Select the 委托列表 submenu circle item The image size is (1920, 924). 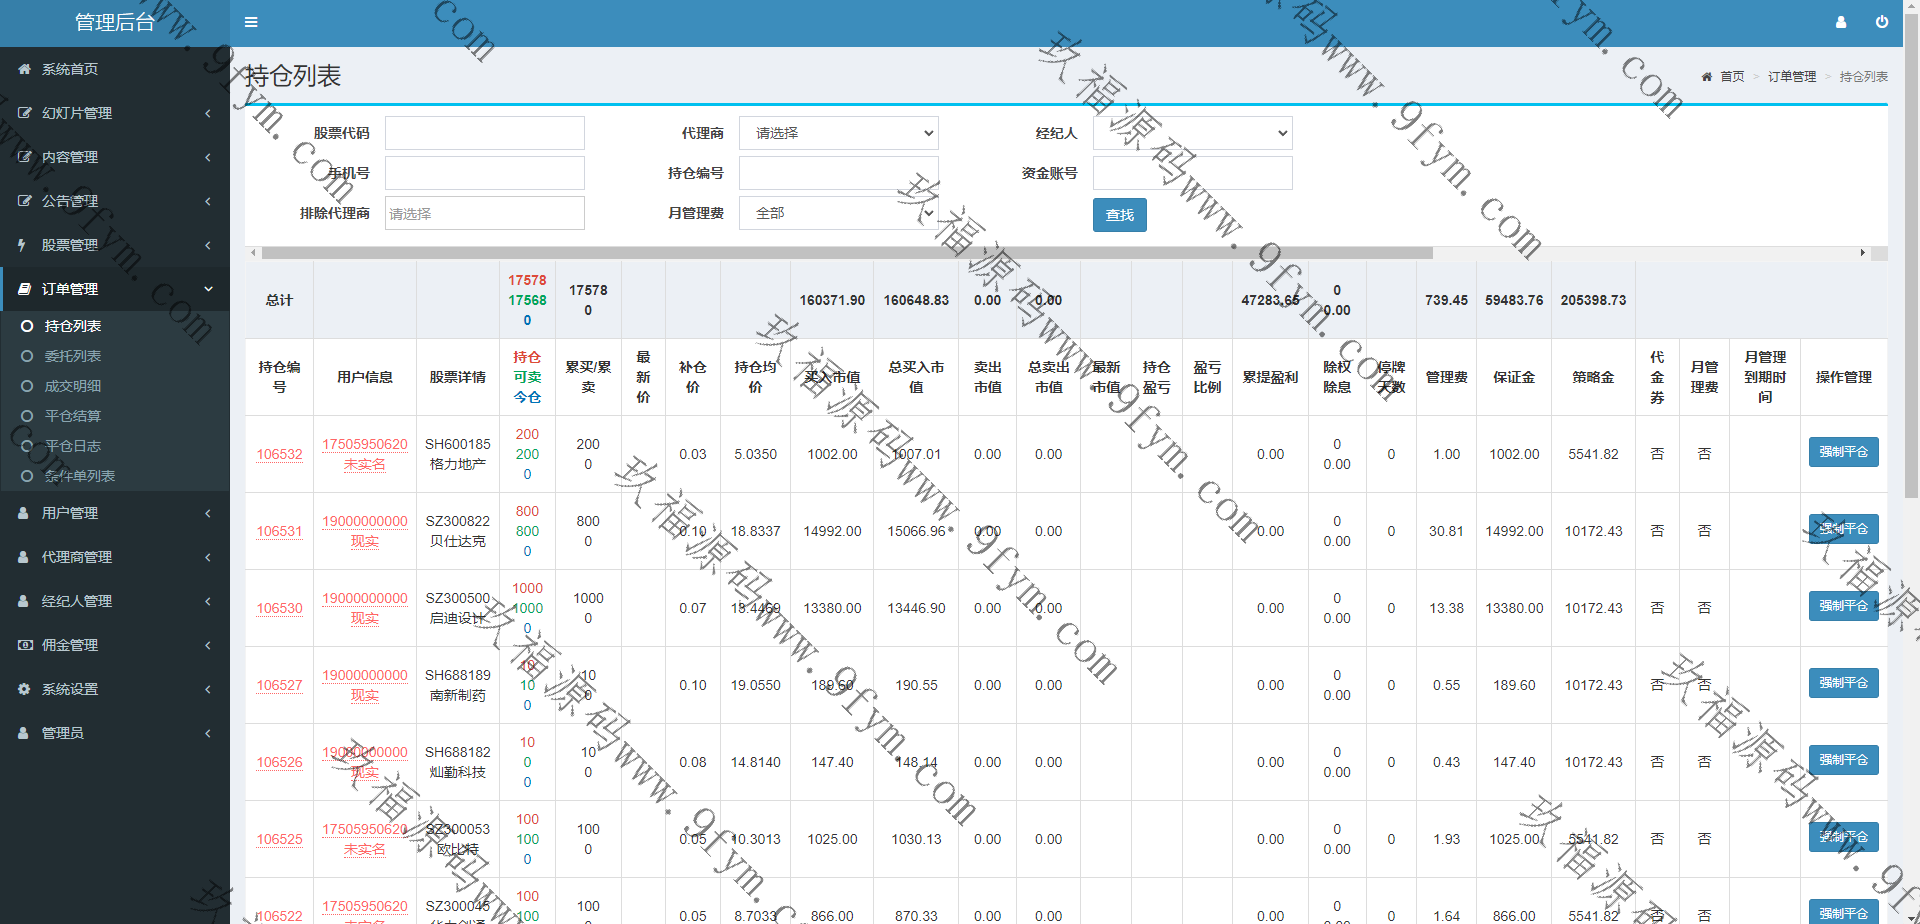point(28,356)
